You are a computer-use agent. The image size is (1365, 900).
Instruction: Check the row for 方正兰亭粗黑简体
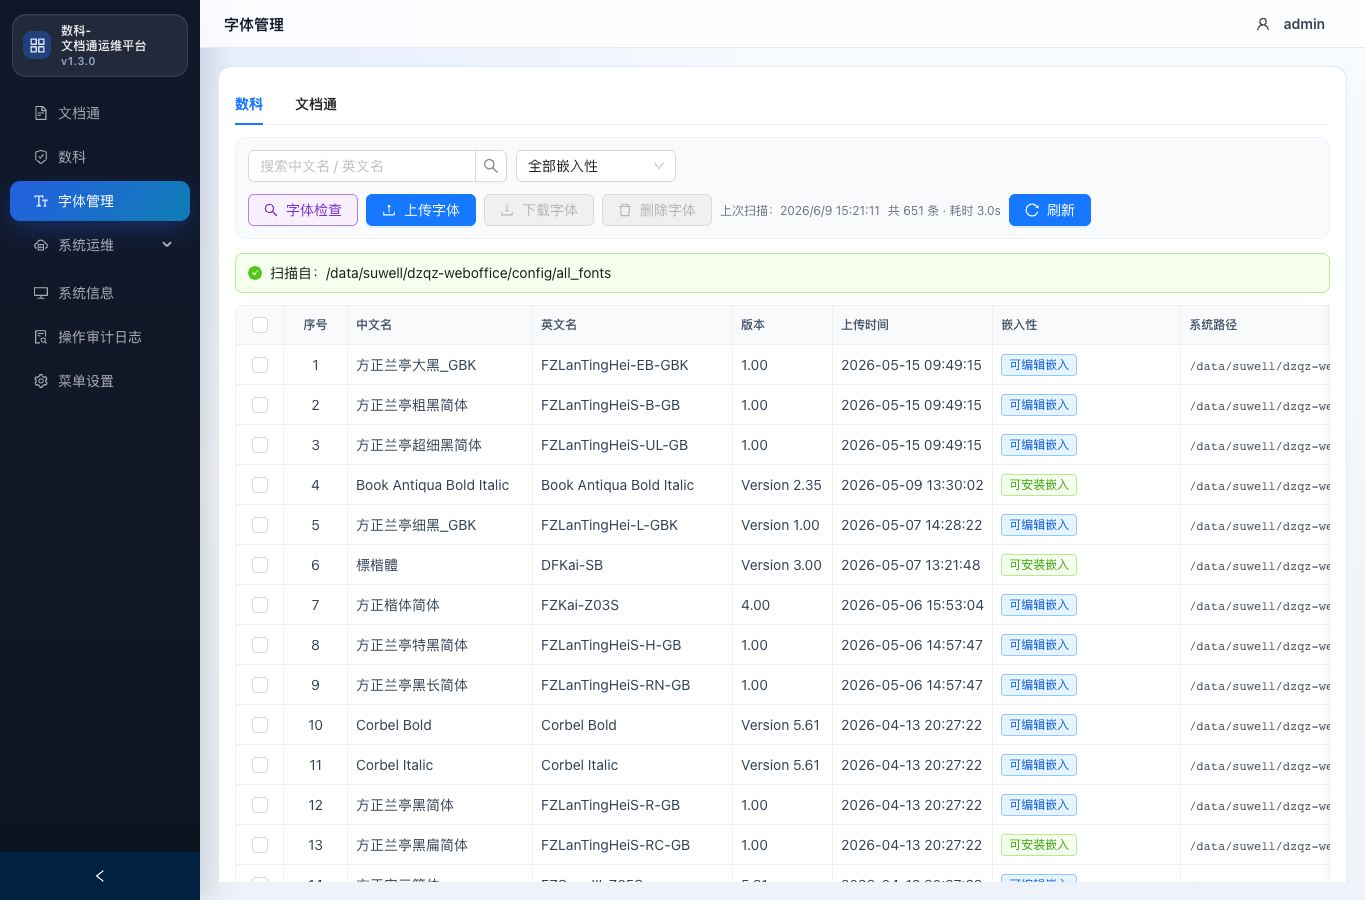pyautogui.click(x=260, y=405)
